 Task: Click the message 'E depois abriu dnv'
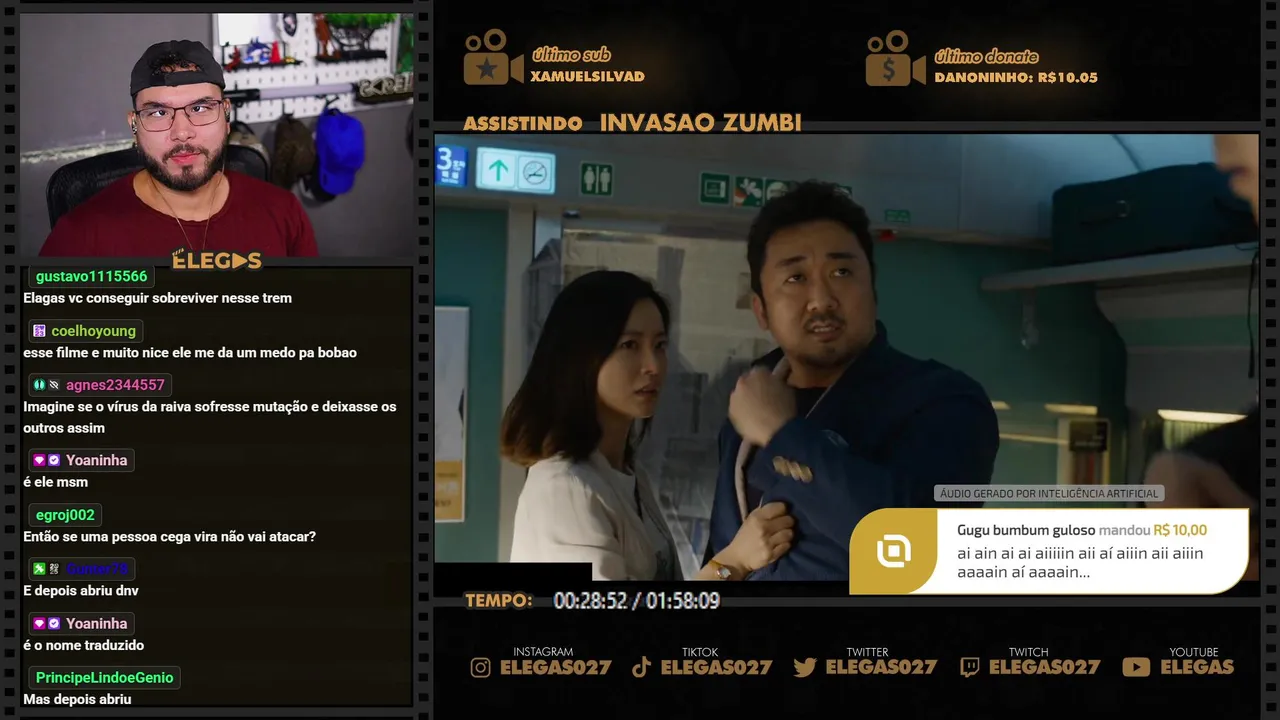point(80,590)
